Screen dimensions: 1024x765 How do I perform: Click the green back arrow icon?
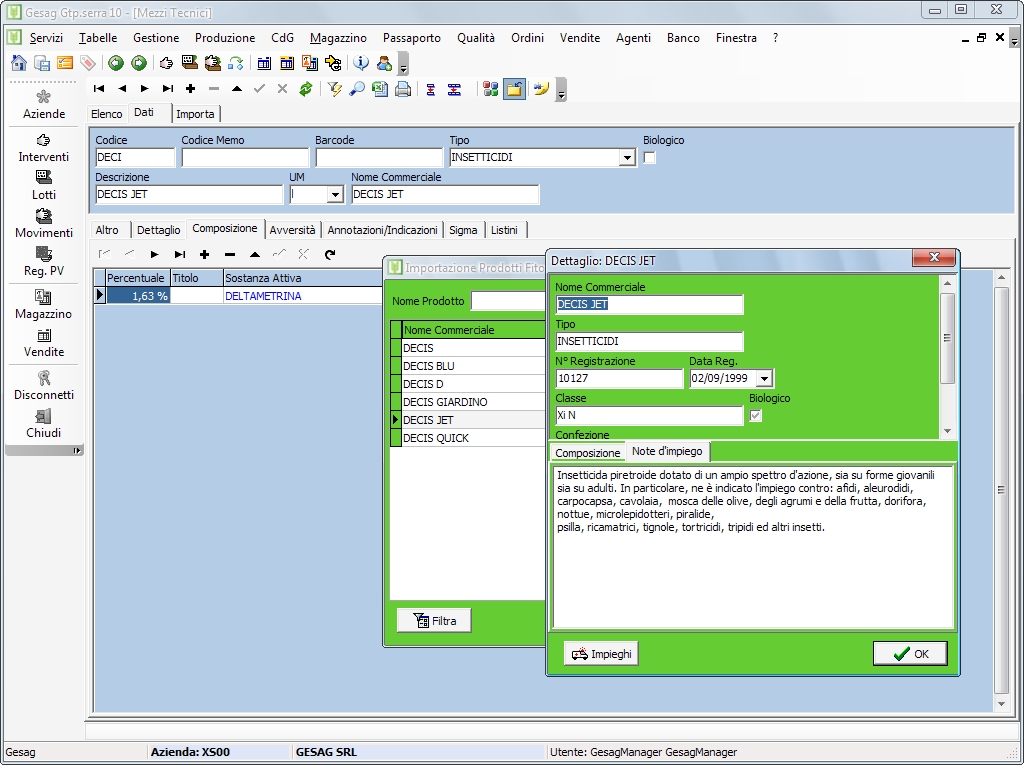[116, 63]
